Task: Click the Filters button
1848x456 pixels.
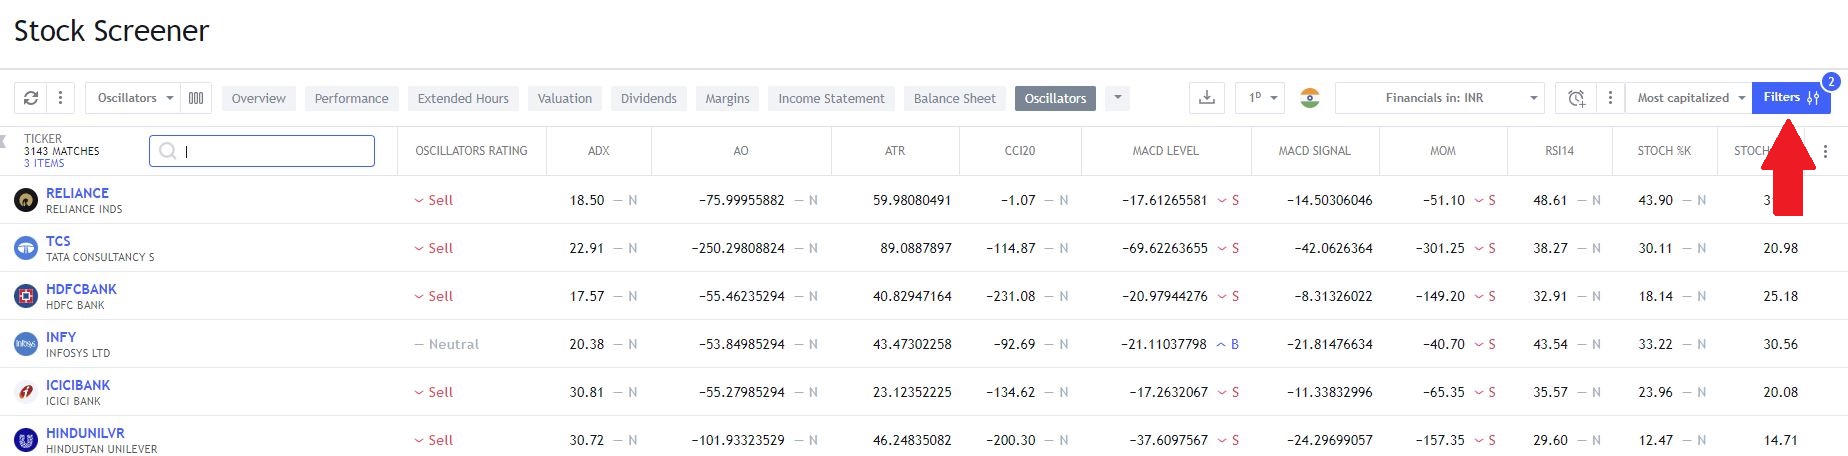Action: pos(1791,98)
